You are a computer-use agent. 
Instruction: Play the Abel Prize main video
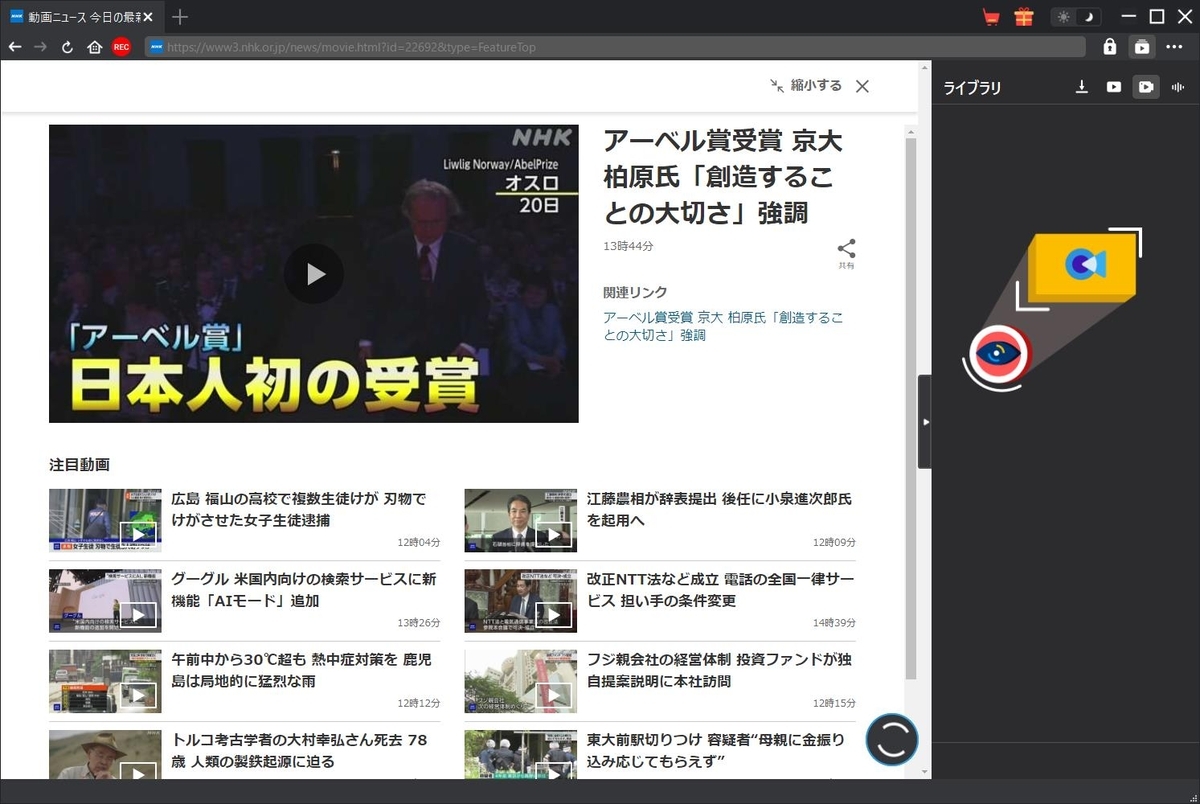tap(314, 274)
